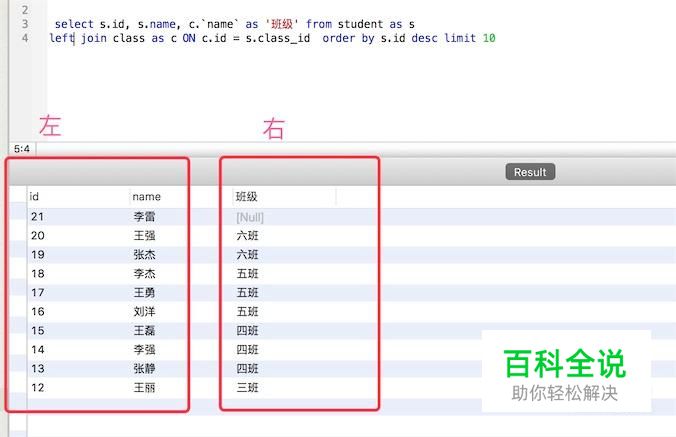Click the name cell 张静
The width and height of the screenshot is (676, 437).
point(144,368)
